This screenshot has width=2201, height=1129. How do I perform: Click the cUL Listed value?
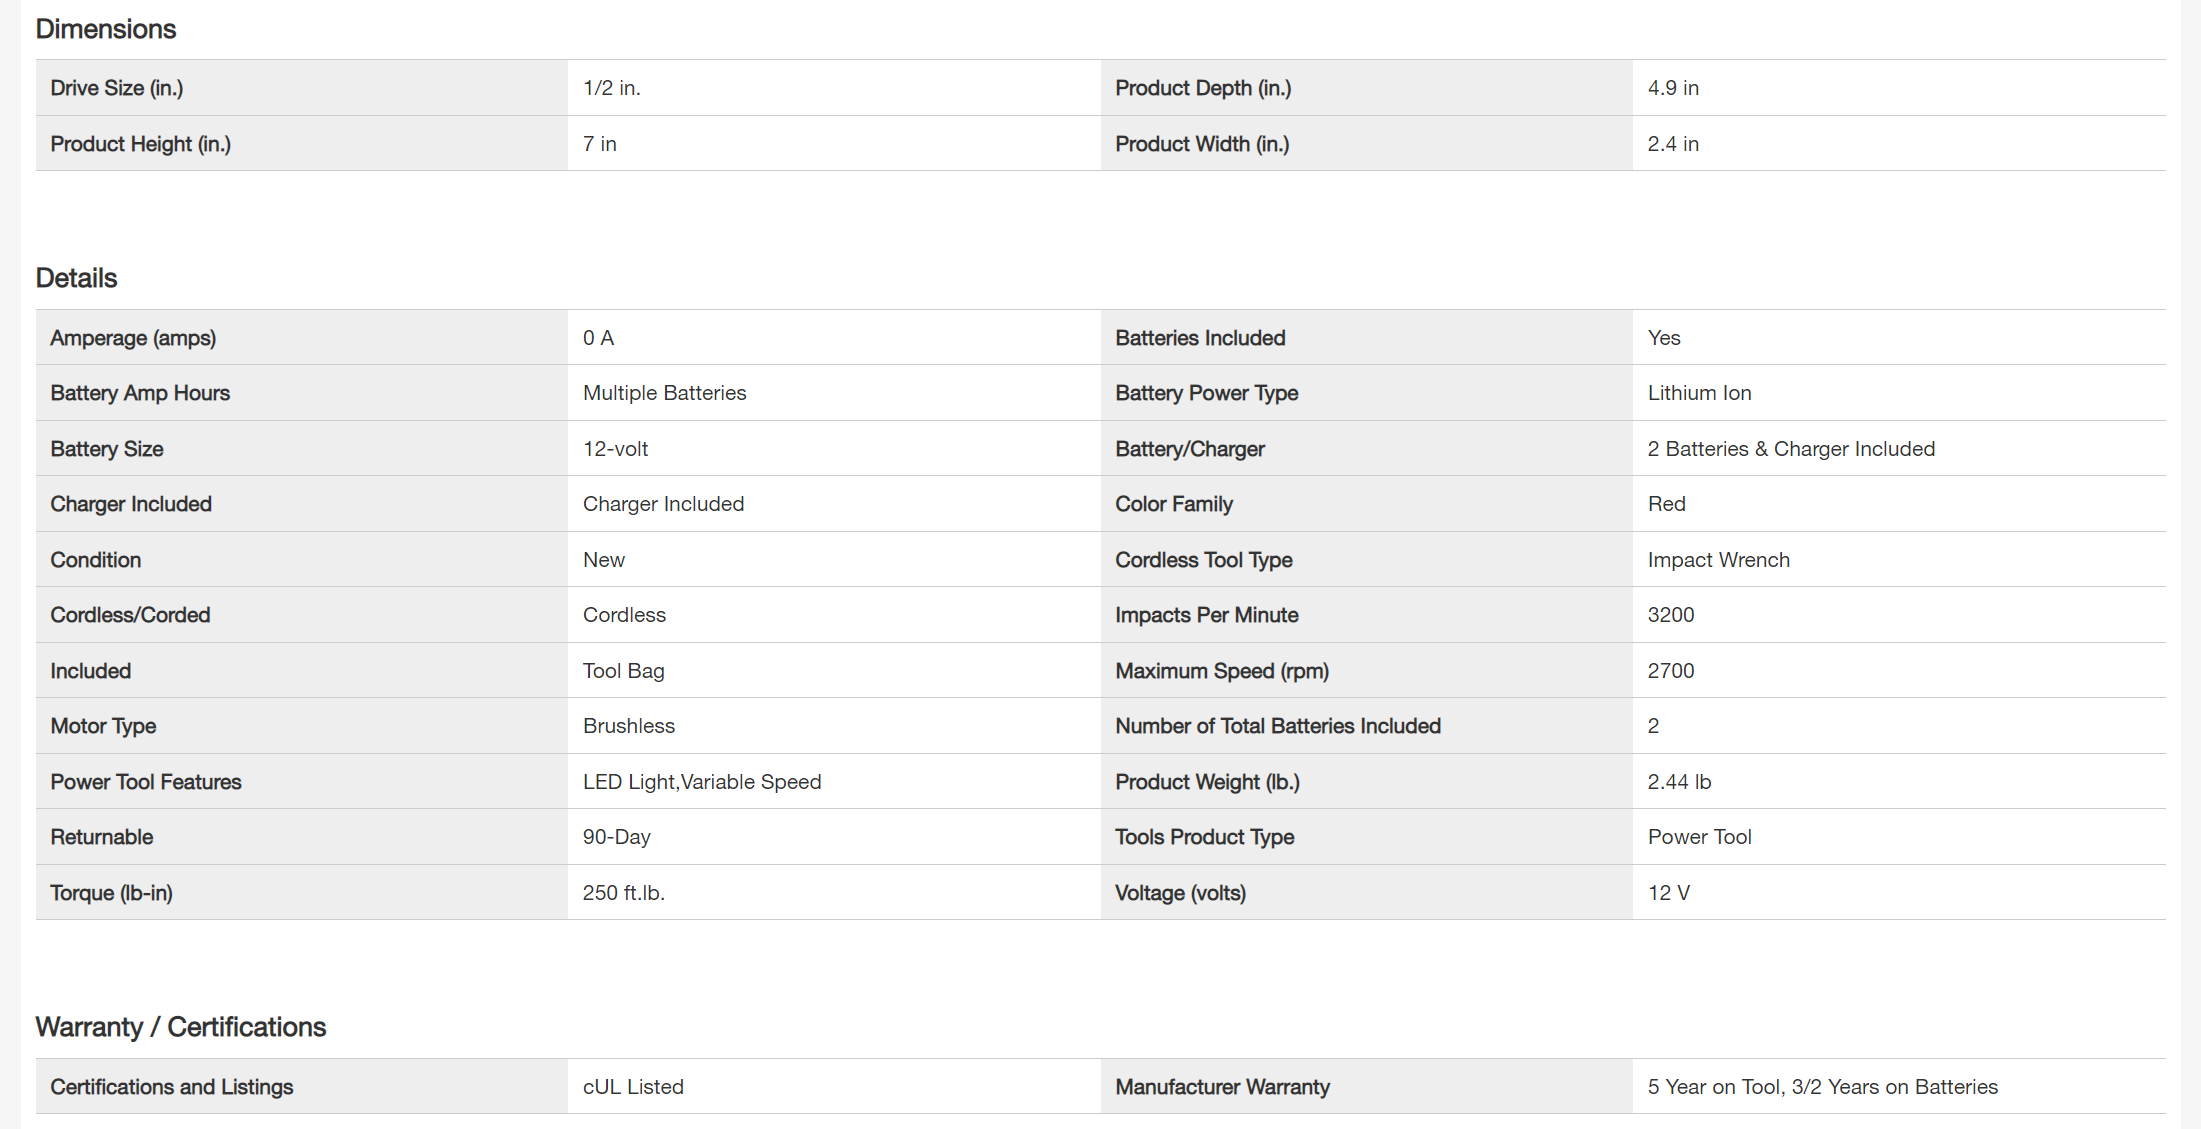point(633,1087)
